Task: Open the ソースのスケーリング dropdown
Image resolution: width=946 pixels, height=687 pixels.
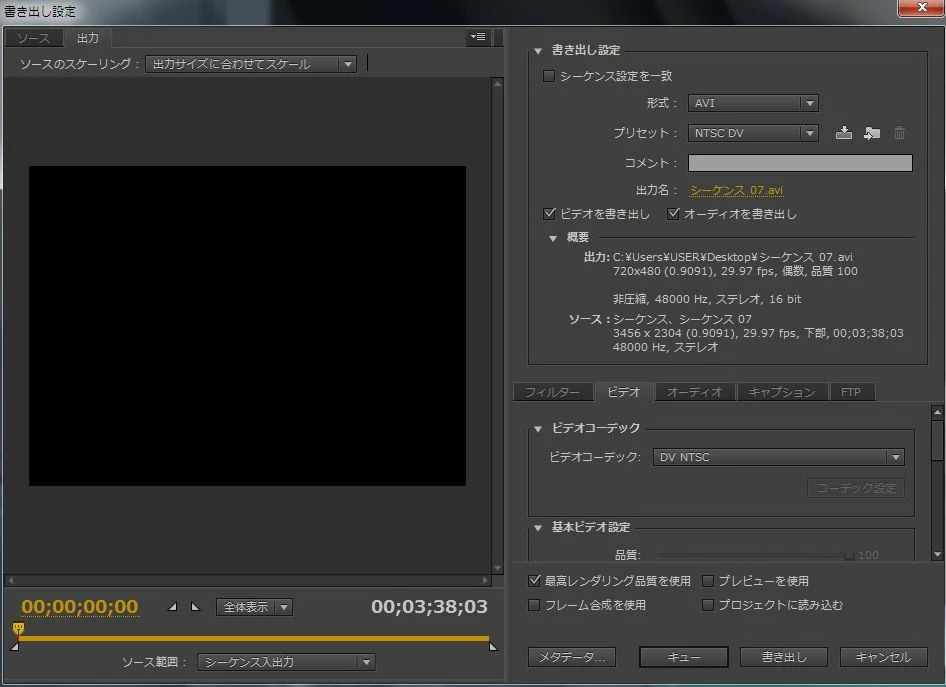Action: 251,64
